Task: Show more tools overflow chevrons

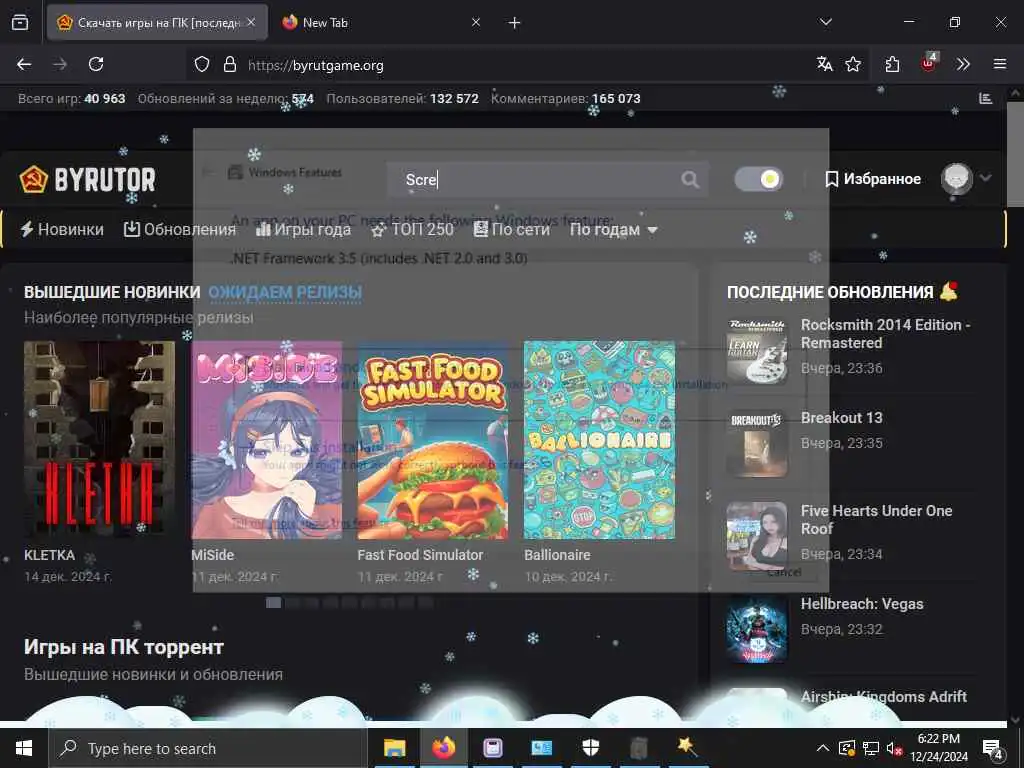Action: pyautogui.click(x=963, y=64)
